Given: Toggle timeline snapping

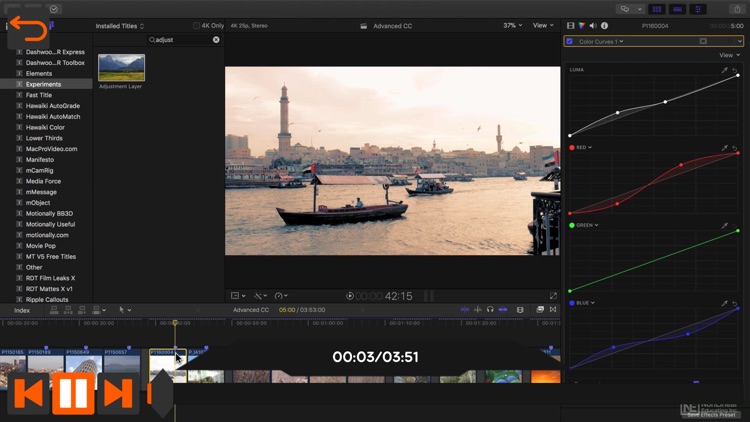Looking at the screenshot, I should (x=503, y=310).
